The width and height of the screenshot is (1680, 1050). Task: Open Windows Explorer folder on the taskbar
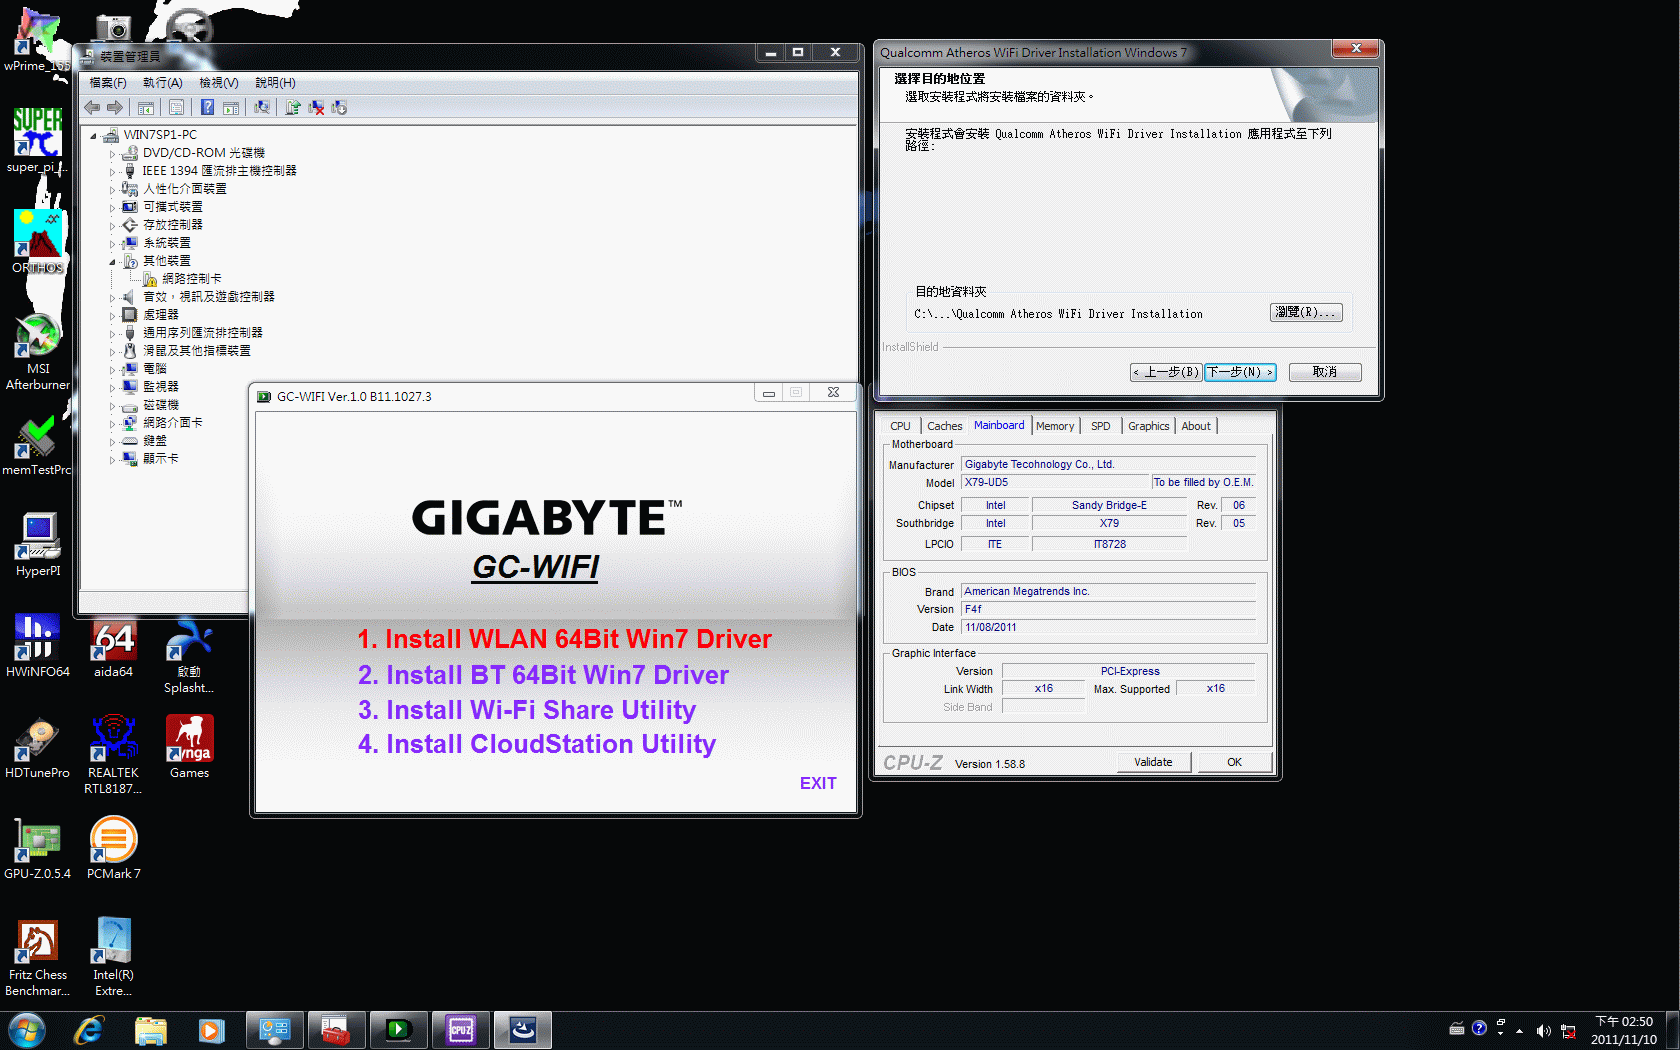pyautogui.click(x=150, y=1030)
